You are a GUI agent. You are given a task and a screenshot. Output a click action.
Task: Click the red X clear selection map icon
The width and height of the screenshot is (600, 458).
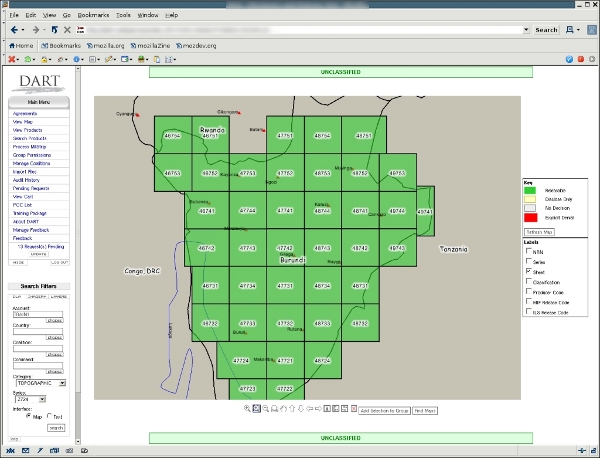[x=354, y=409]
